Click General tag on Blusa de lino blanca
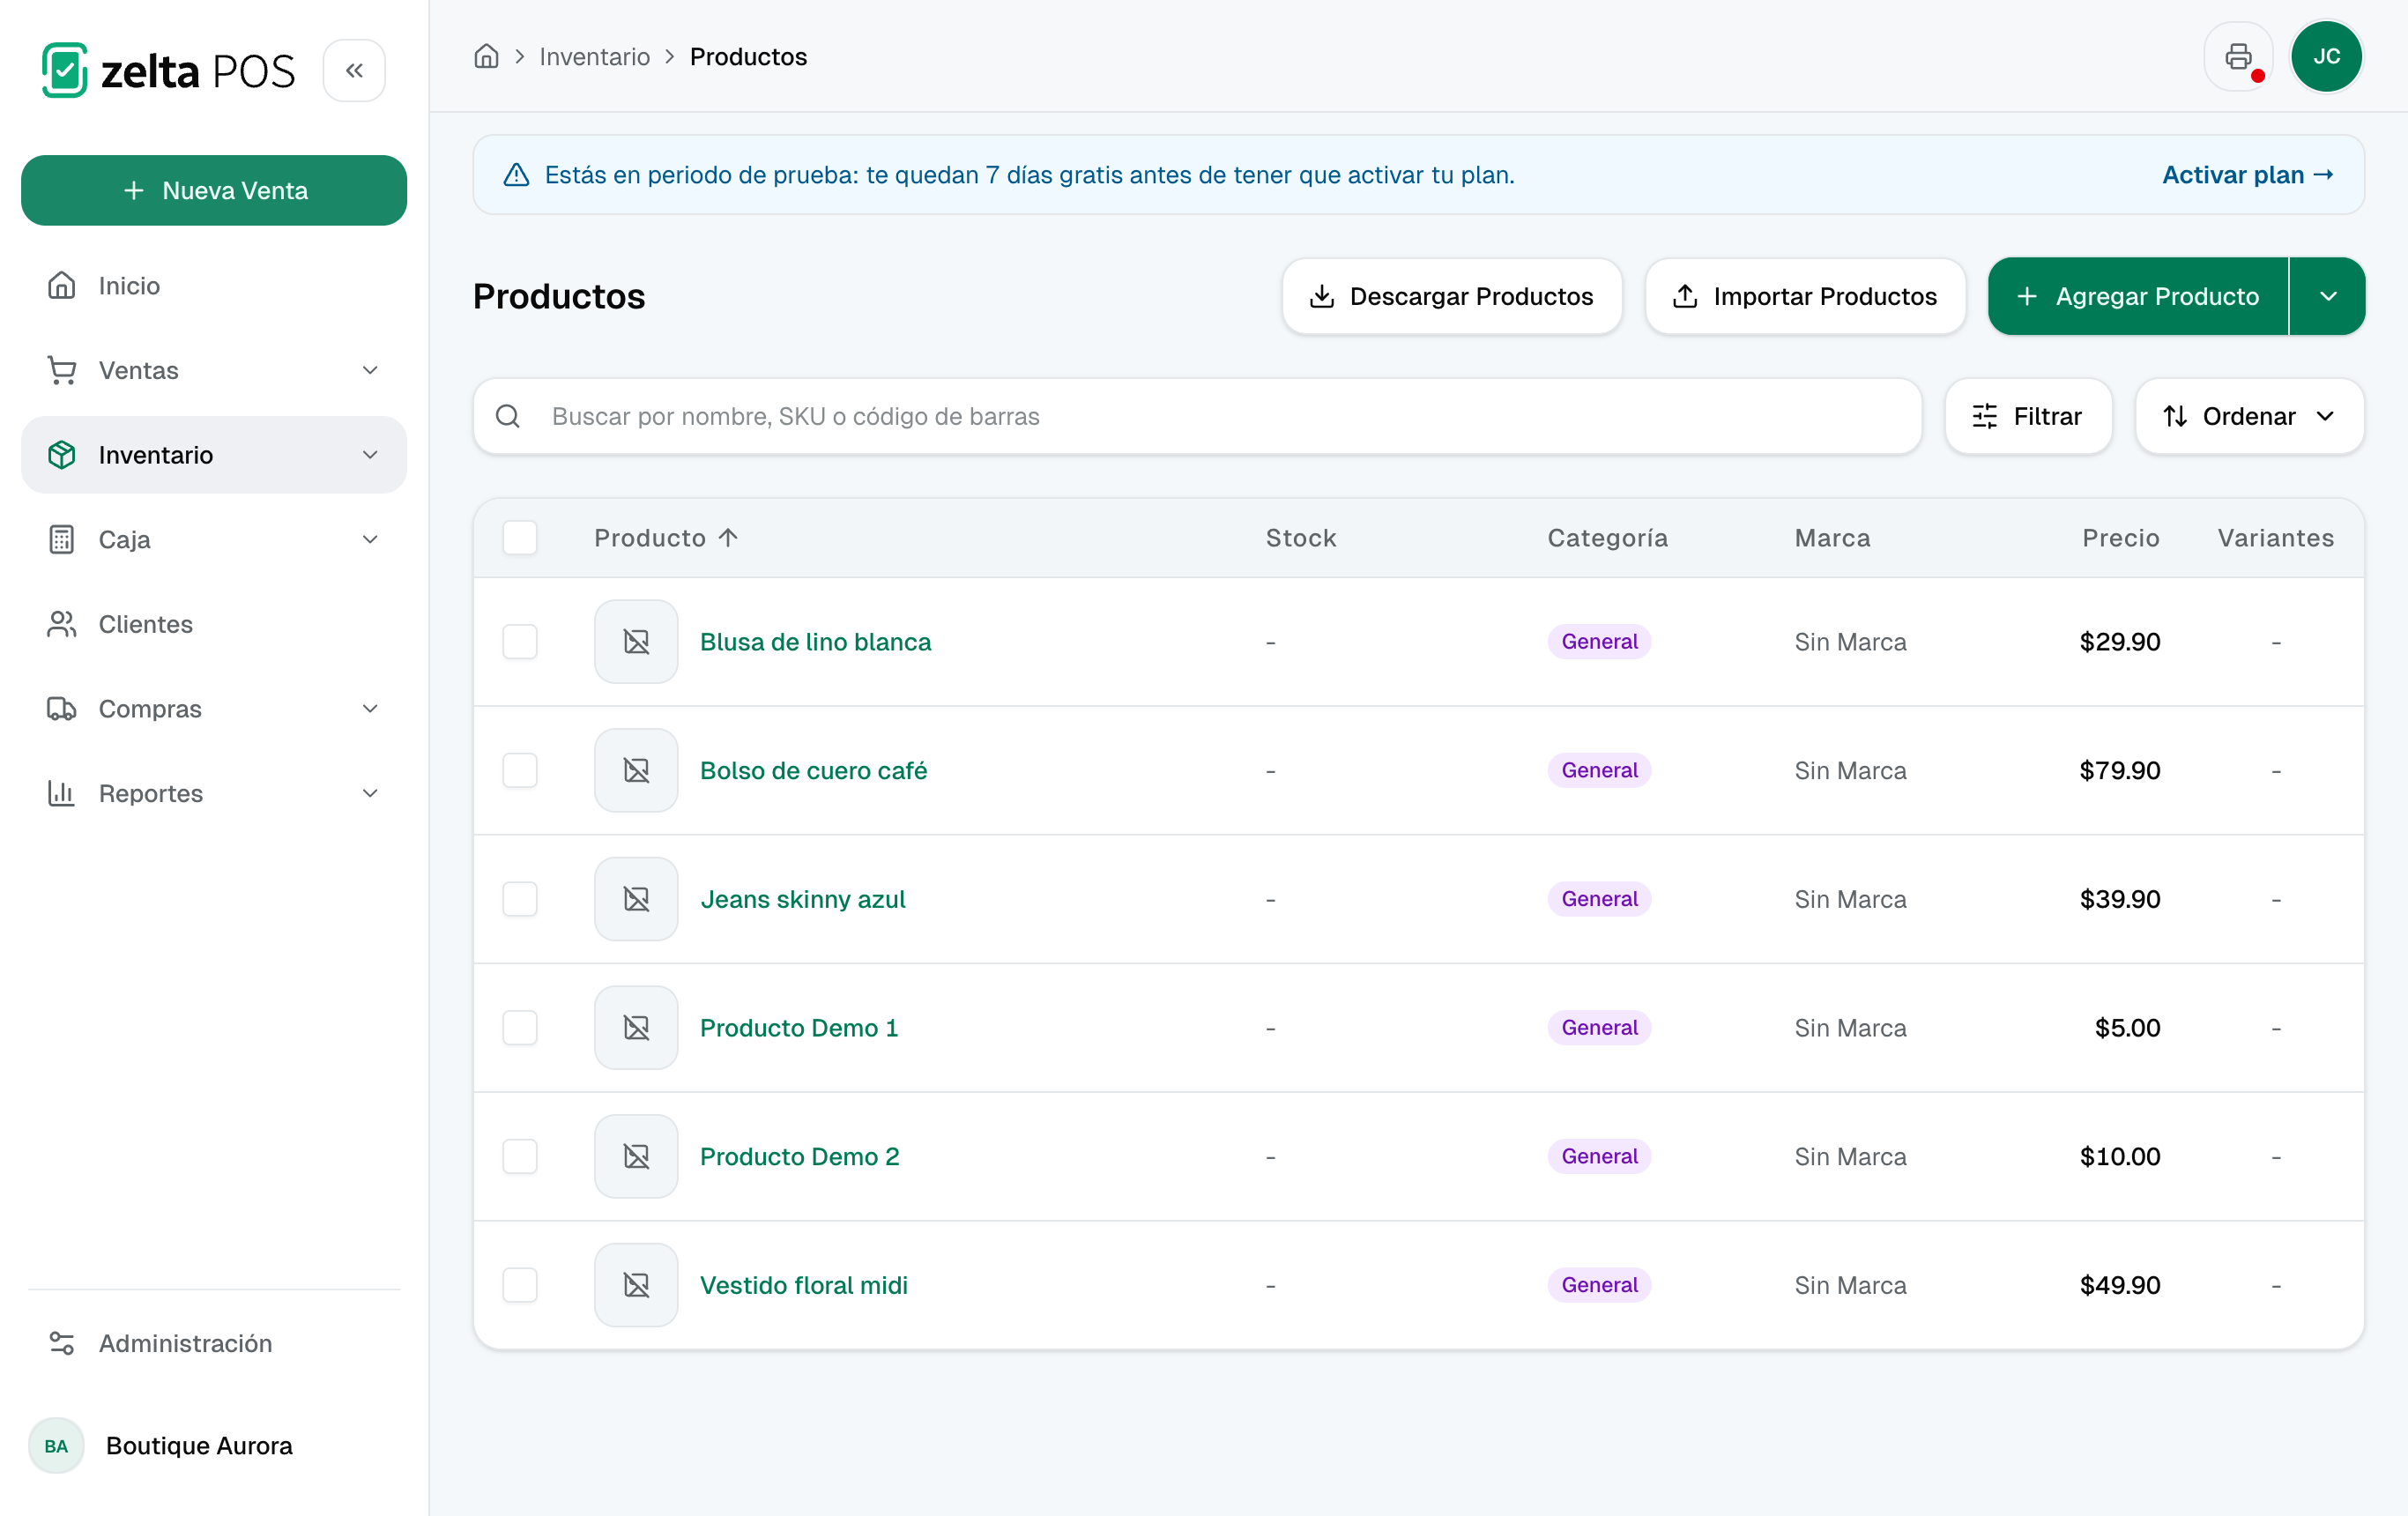The width and height of the screenshot is (2408, 1516). (1599, 642)
